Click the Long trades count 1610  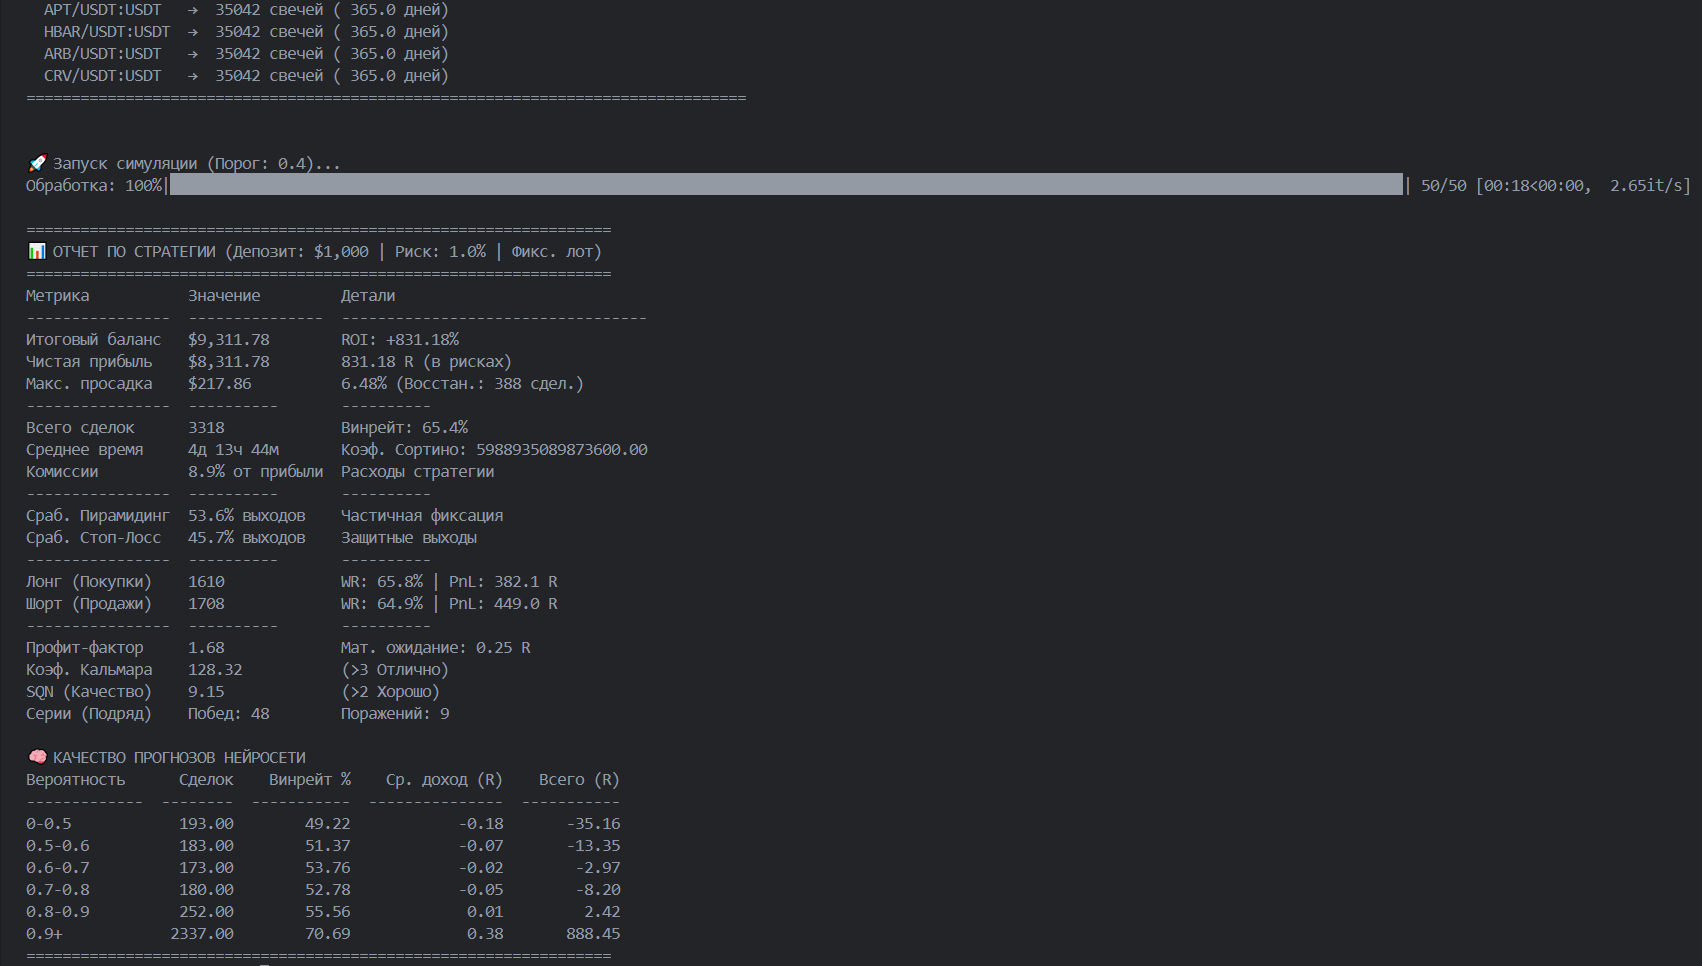(x=206, y=582)
